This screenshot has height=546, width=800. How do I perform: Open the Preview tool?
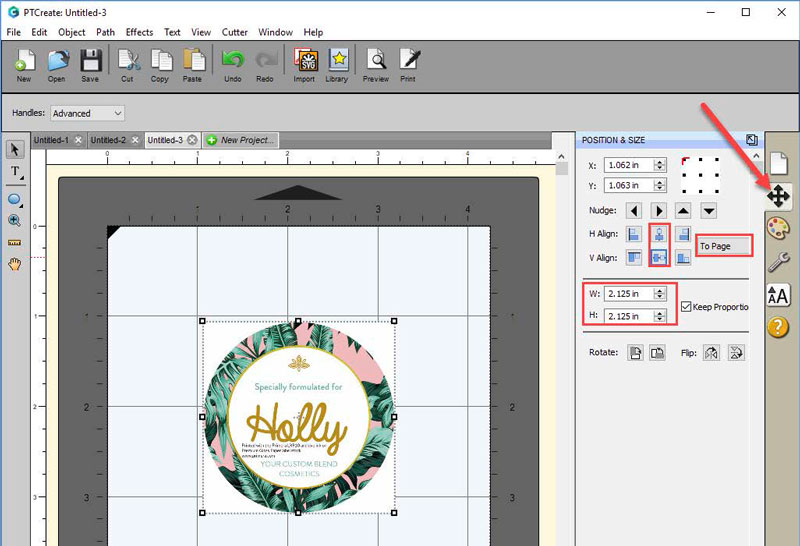point(376,65)
